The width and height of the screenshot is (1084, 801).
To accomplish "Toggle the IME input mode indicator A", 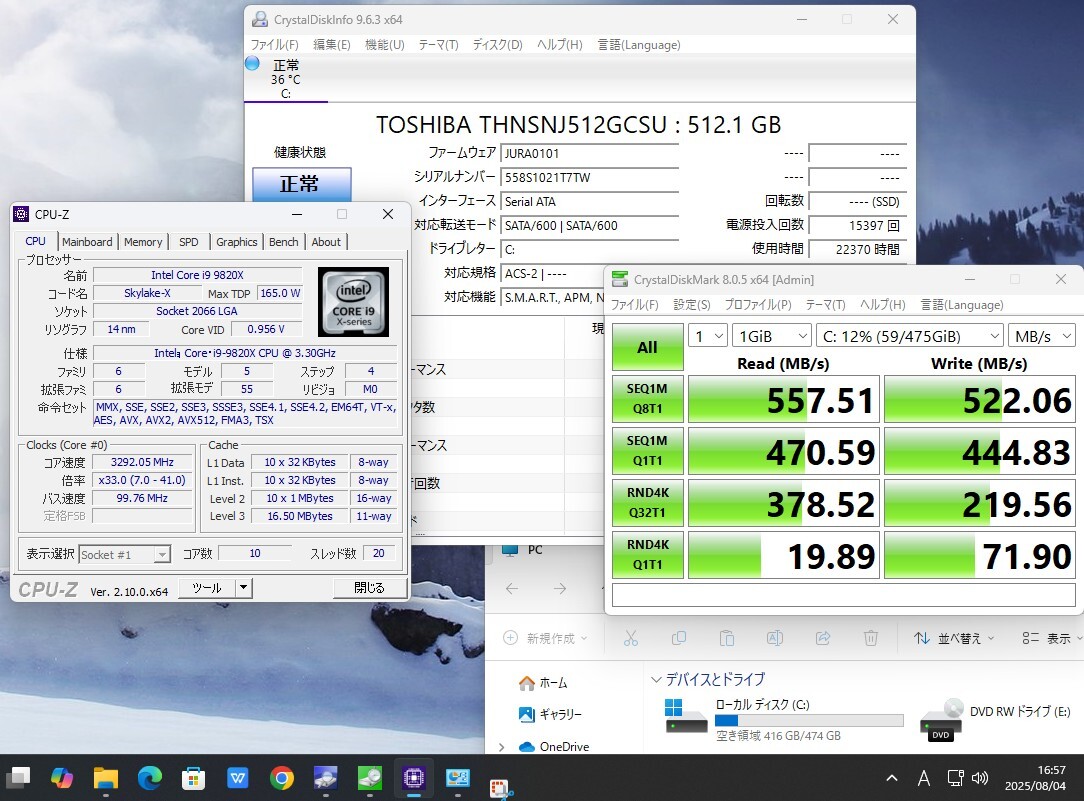I will 924,779.
